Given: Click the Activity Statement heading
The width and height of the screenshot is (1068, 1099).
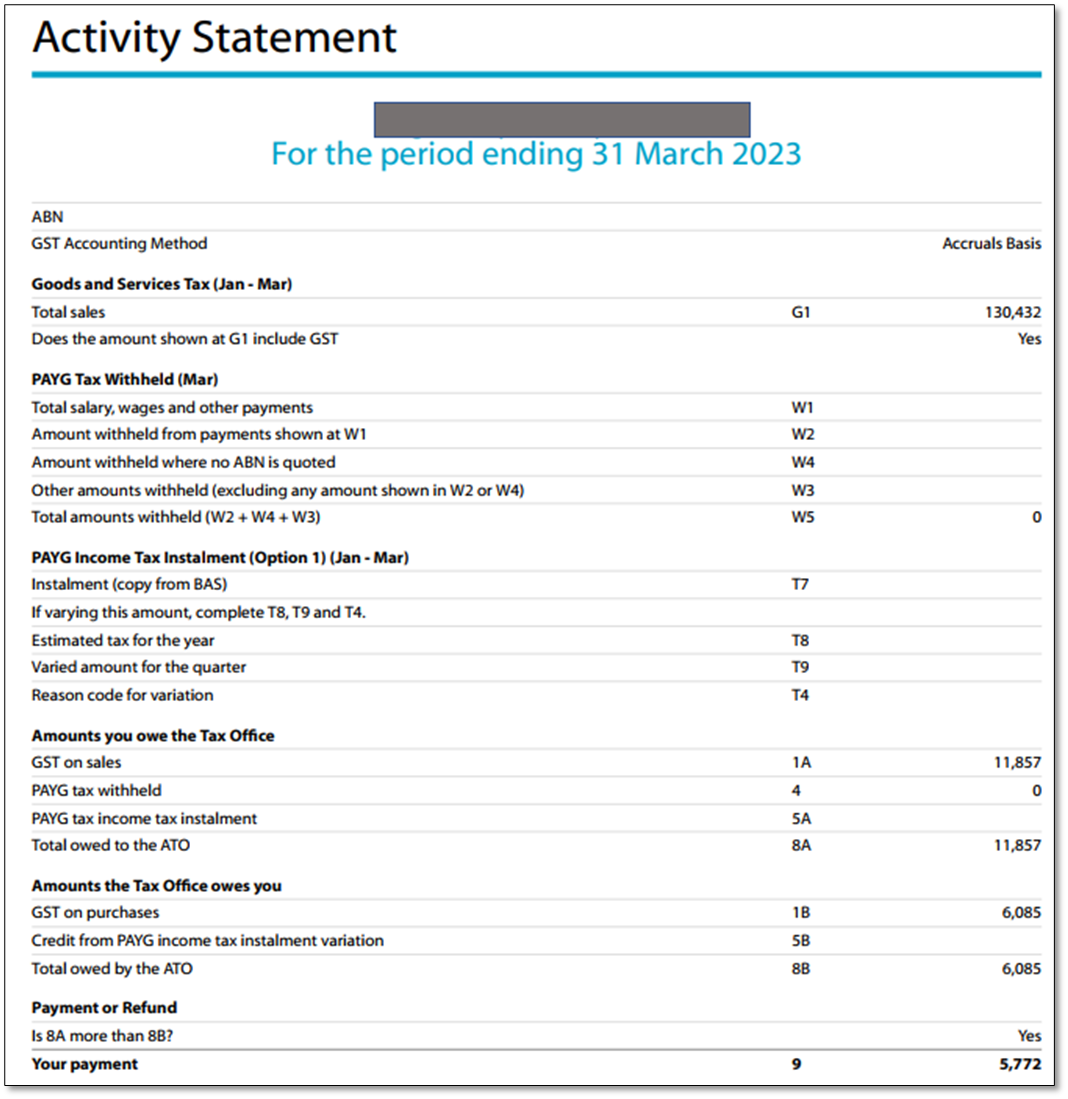Looking at the screenshot, I should 215,38.
